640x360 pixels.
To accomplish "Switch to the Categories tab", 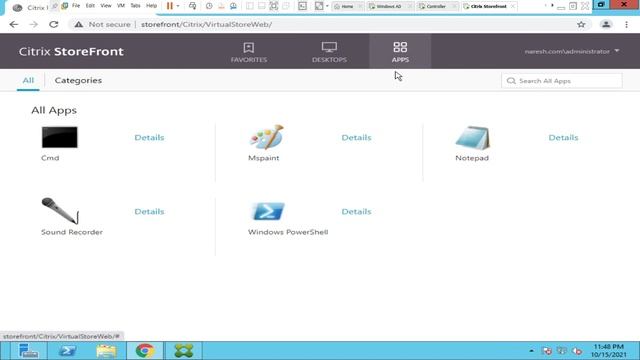I will click(x=78, y=80).
